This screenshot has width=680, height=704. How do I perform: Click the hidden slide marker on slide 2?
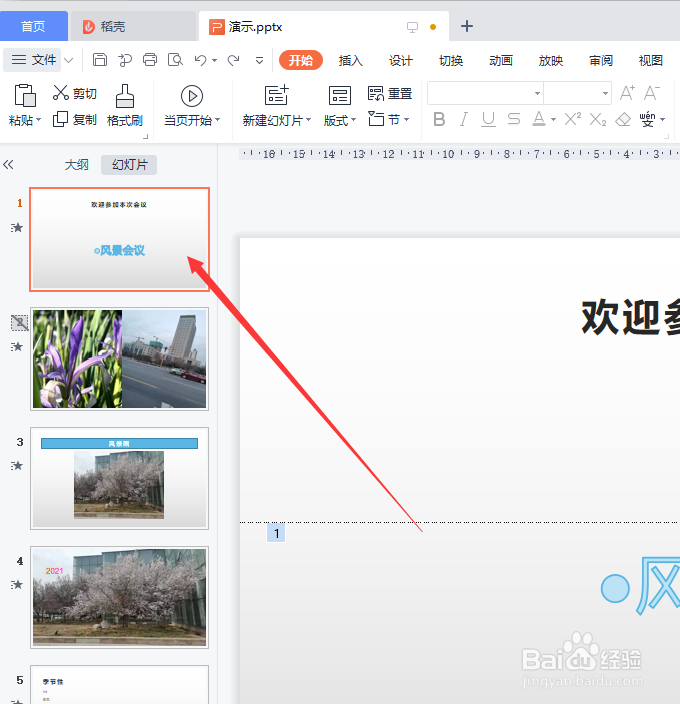pyautogui.click(x=20, y=323)
